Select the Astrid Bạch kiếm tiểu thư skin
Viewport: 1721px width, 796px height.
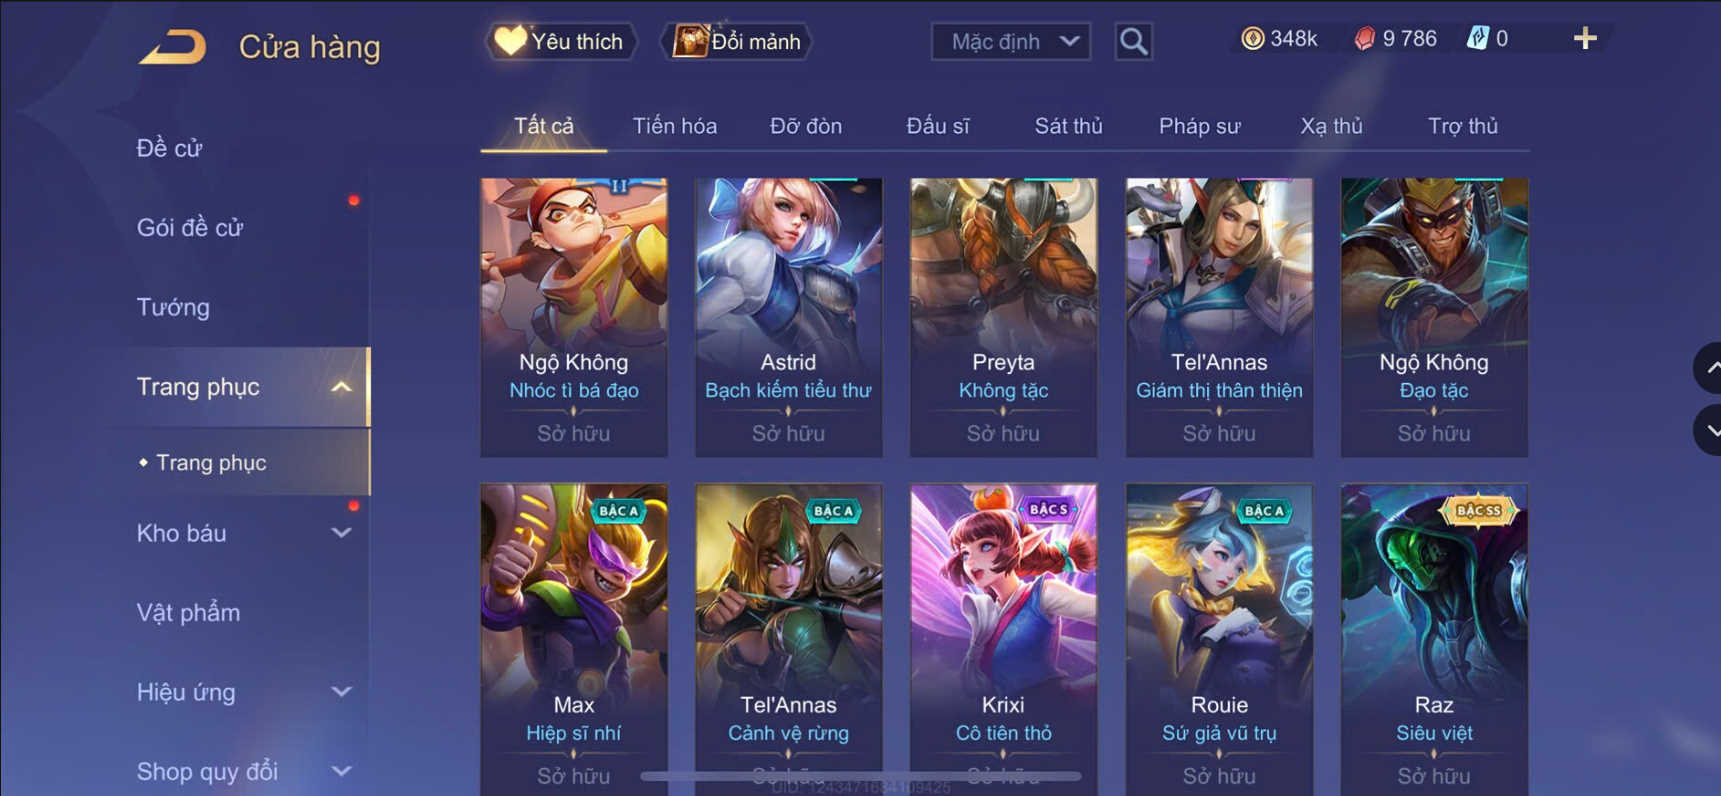(788, 317)
